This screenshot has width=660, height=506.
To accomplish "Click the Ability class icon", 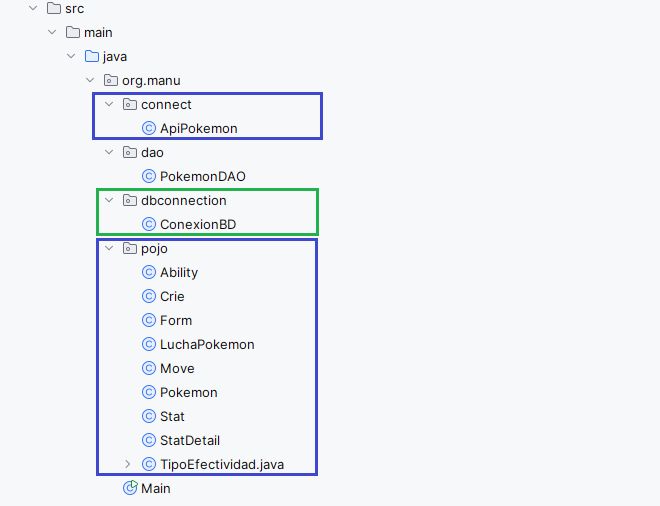I will 149,272.
